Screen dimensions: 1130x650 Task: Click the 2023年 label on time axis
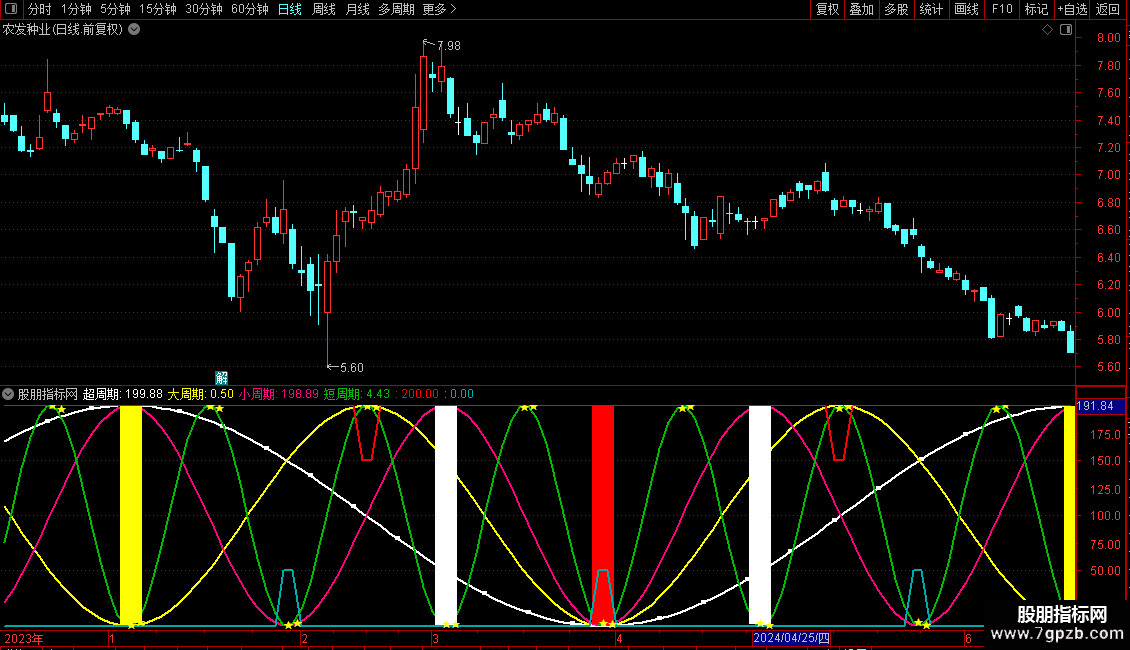click(24, 638)
